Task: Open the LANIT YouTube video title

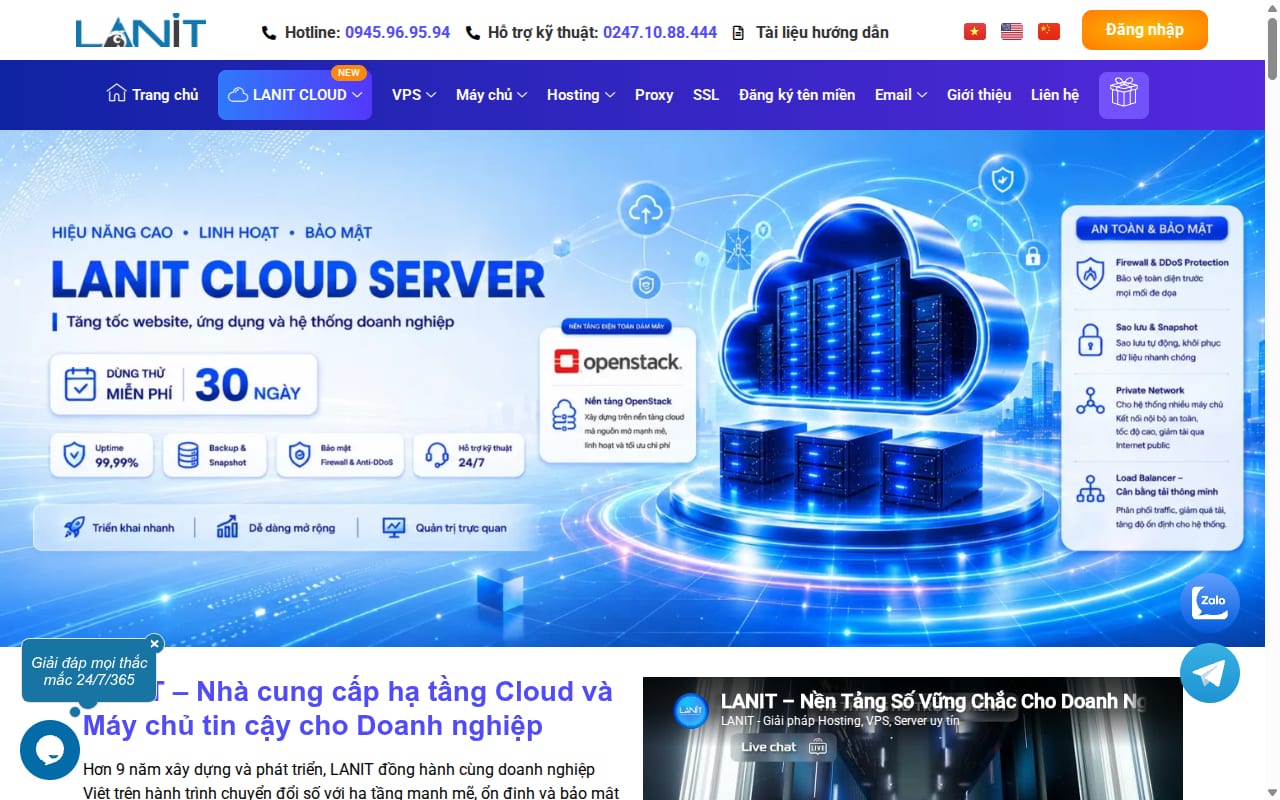Action: 933,701
